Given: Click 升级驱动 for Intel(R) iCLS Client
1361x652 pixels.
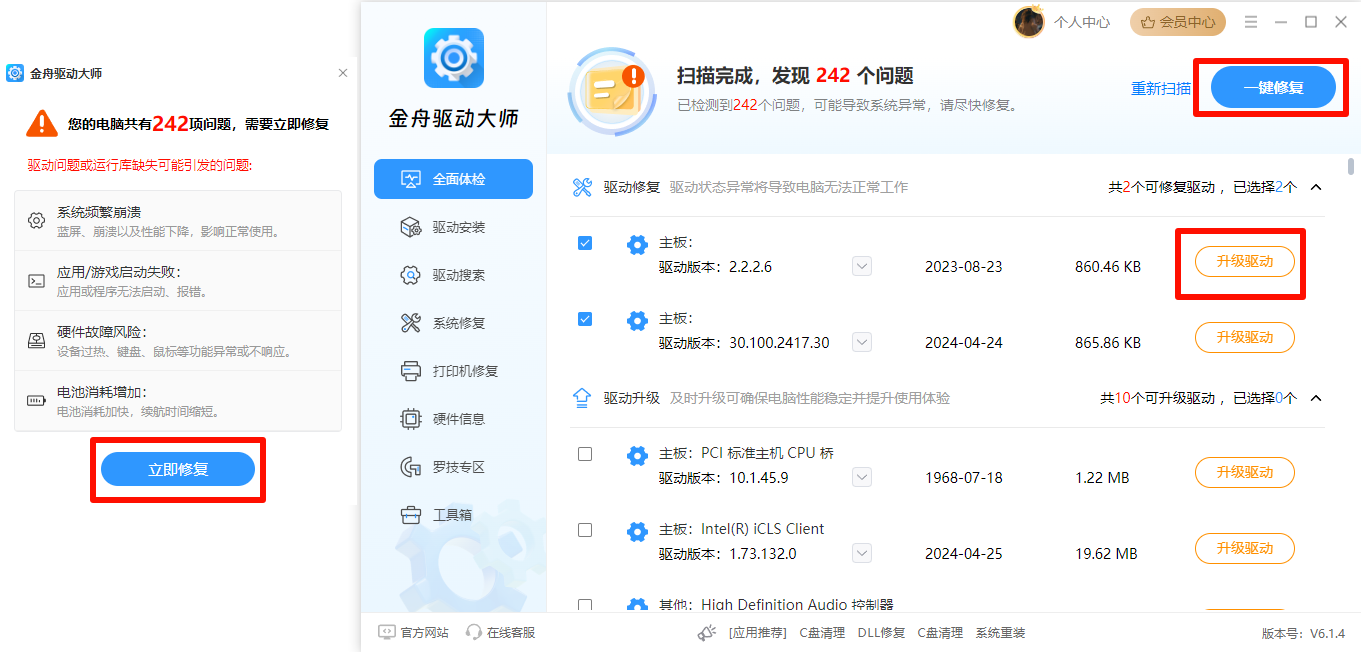Looking at the screenshot, I should (x=1245, y=548).
